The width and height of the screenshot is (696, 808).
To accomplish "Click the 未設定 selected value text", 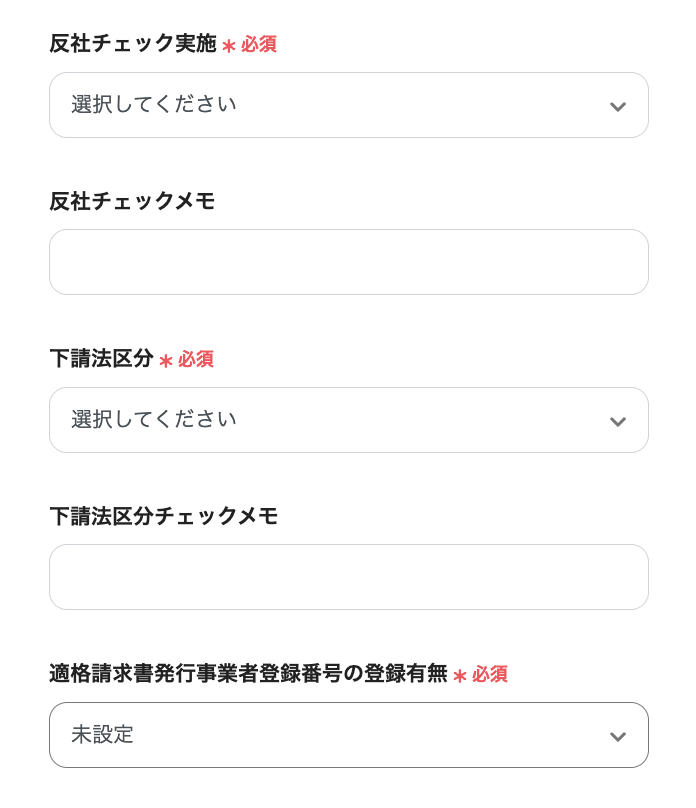I will coord(102,735).
